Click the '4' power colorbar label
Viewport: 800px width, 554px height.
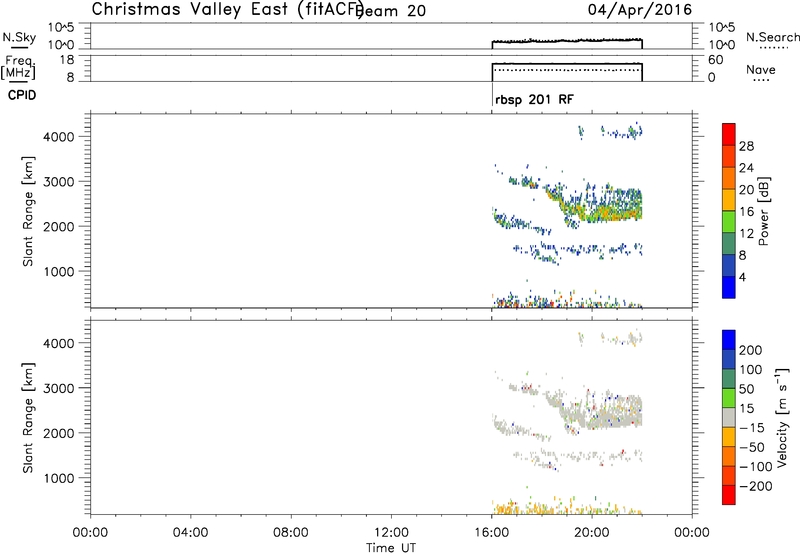click(x=743, y=277)
